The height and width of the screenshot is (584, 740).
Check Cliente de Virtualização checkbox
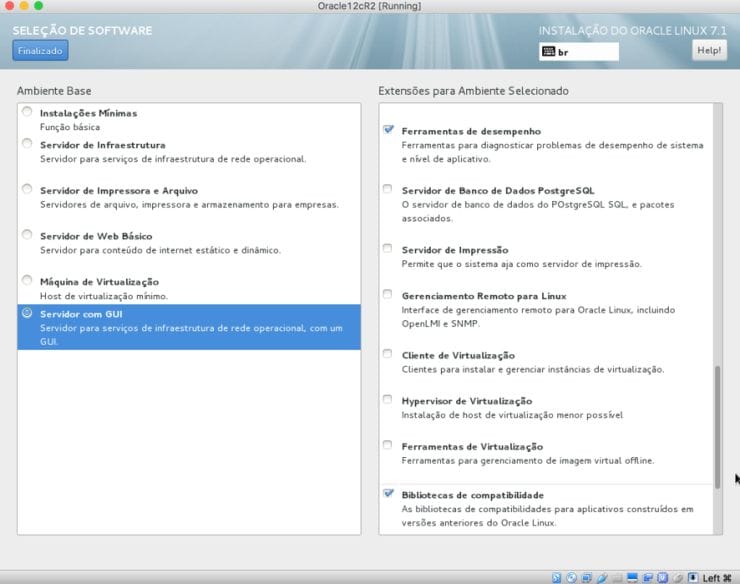(x=387, y=354)
